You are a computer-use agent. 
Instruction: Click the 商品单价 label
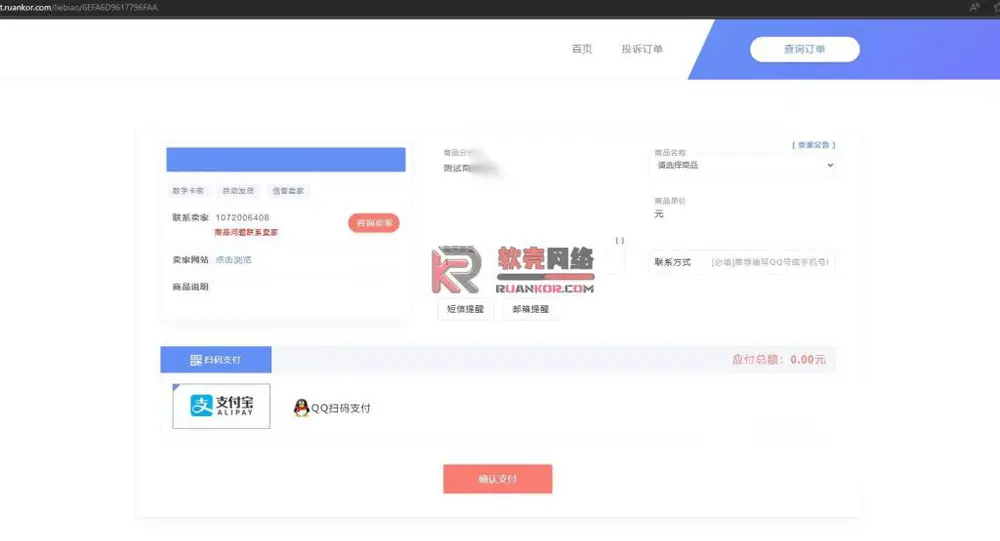(x=670, y=201)
